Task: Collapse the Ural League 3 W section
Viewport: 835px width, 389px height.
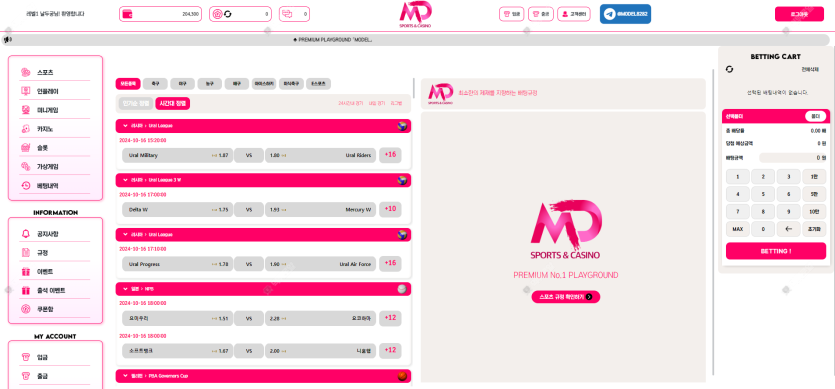Action: click(x=125, y=180)
